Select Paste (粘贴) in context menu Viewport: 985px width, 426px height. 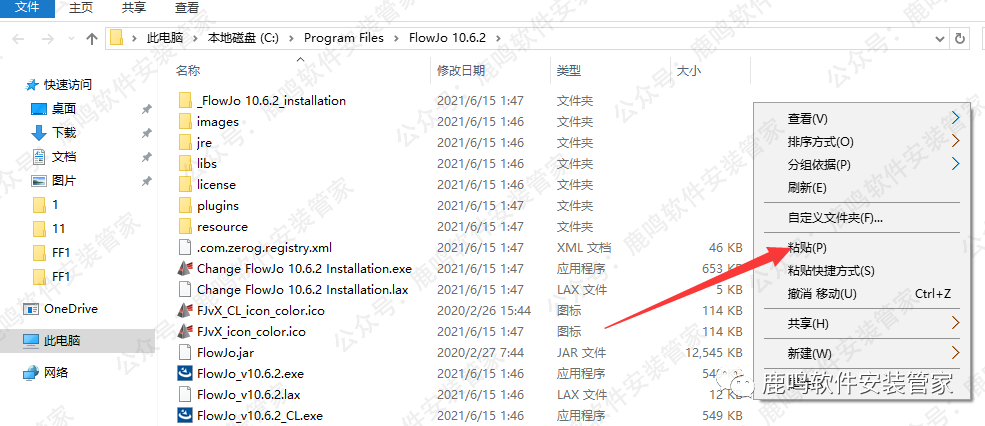pos(807,247)
